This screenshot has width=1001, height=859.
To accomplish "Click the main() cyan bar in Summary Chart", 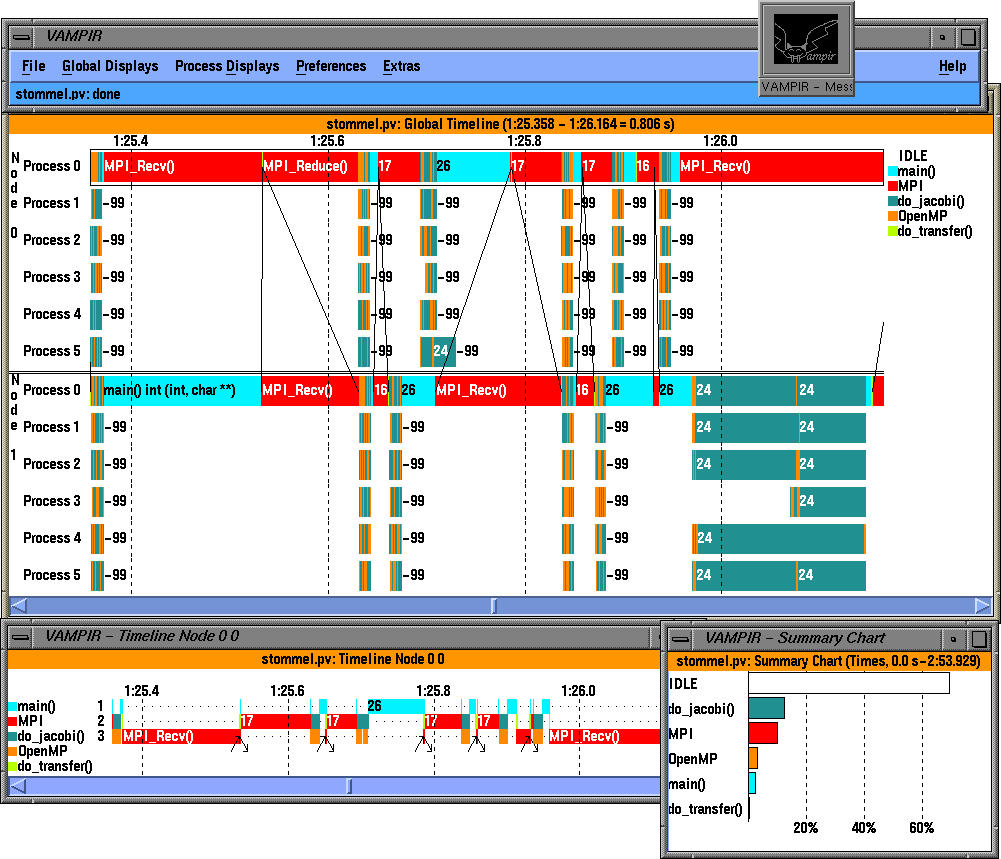I will tap(752, 784).
